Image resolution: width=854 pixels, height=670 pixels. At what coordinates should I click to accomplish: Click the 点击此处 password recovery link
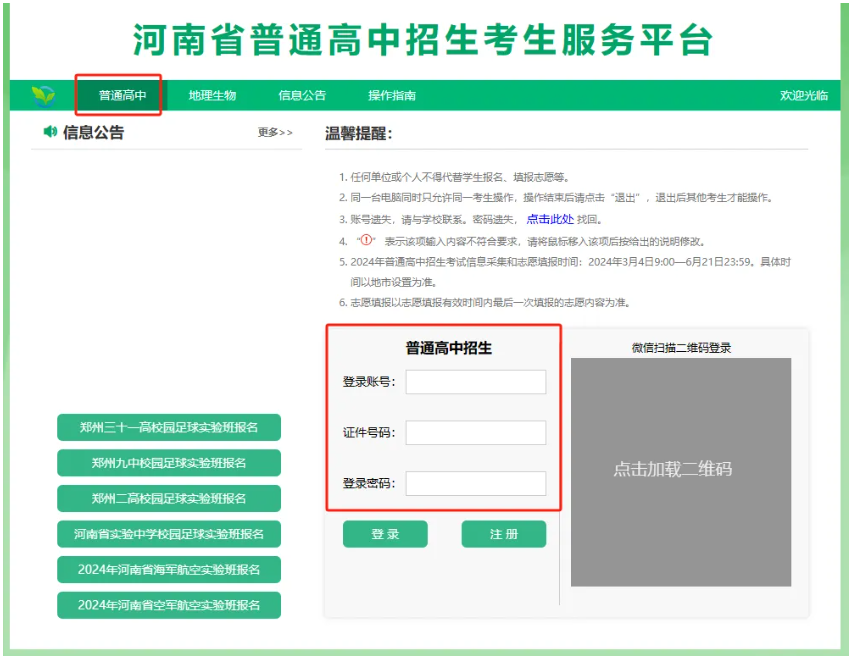[550, 219]
